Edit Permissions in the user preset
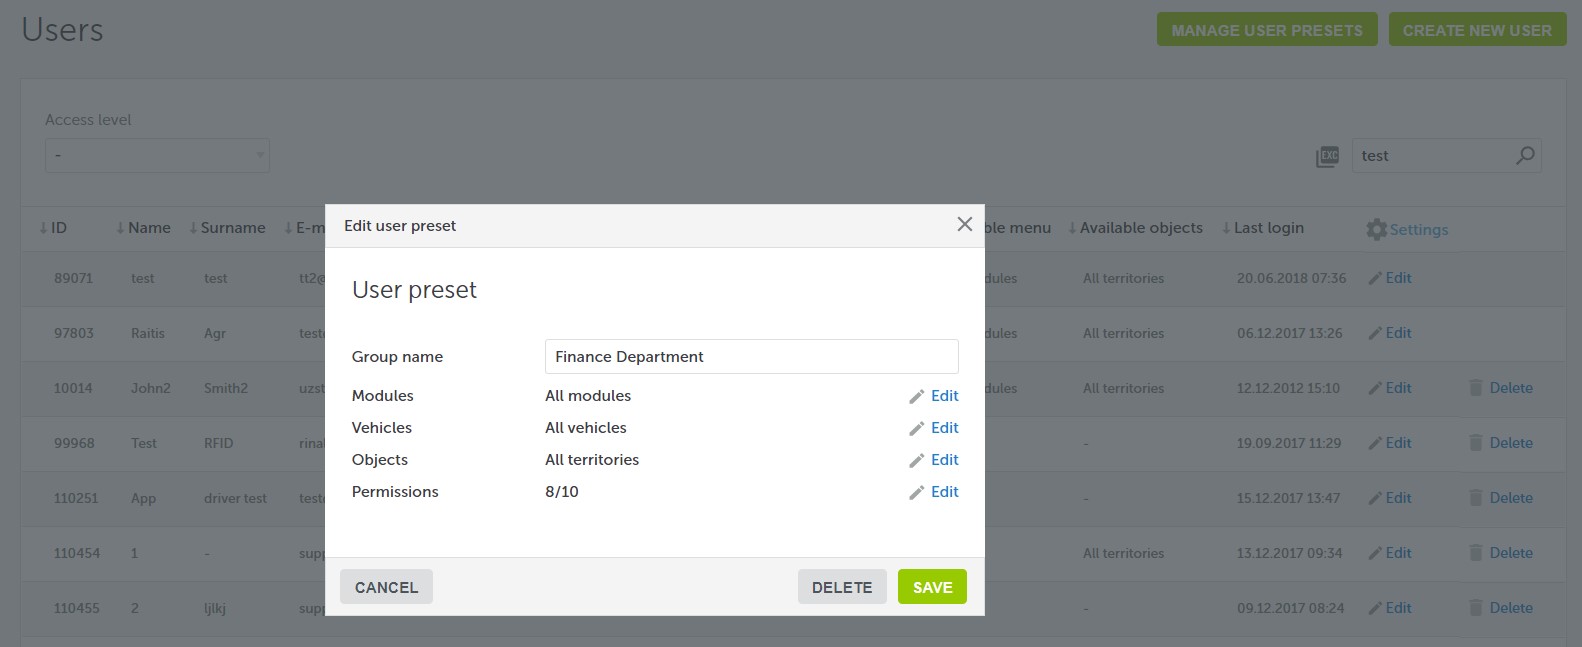The width and height of the screenshot is (1582, 647). (x=944, y=492)
